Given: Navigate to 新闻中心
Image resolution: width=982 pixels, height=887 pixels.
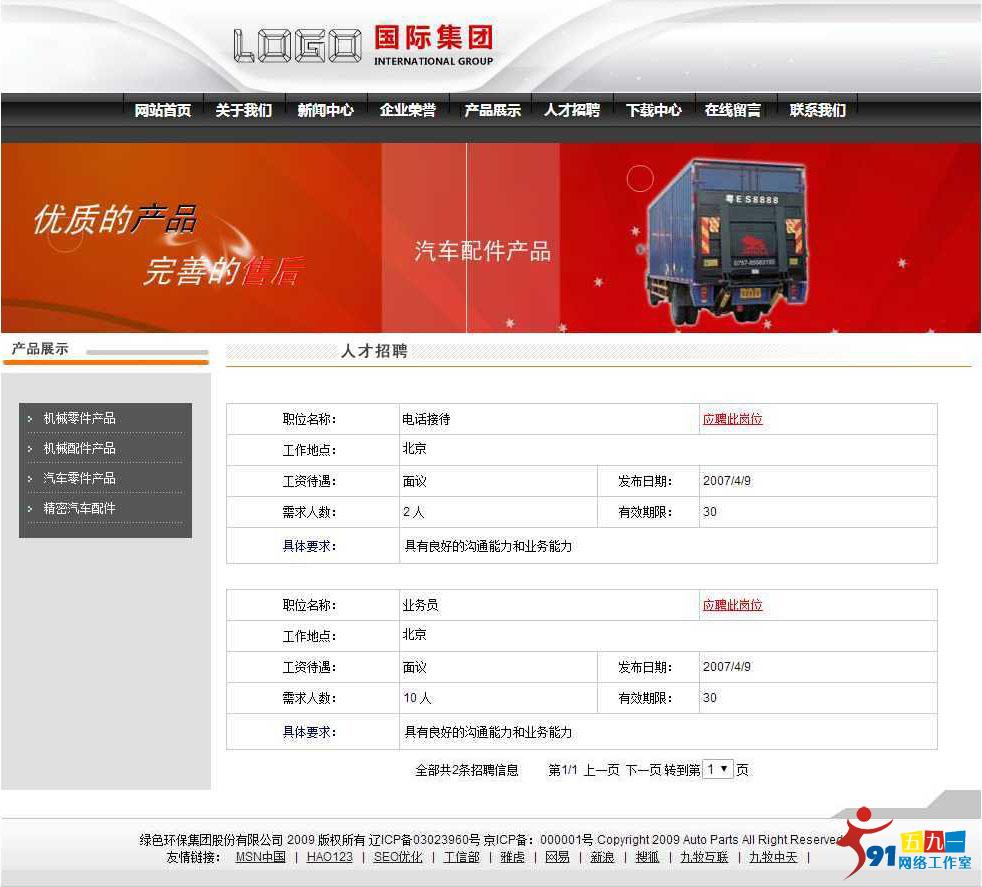Looking at the screenshot, I should pyautogui.click(x=324, y=111).
